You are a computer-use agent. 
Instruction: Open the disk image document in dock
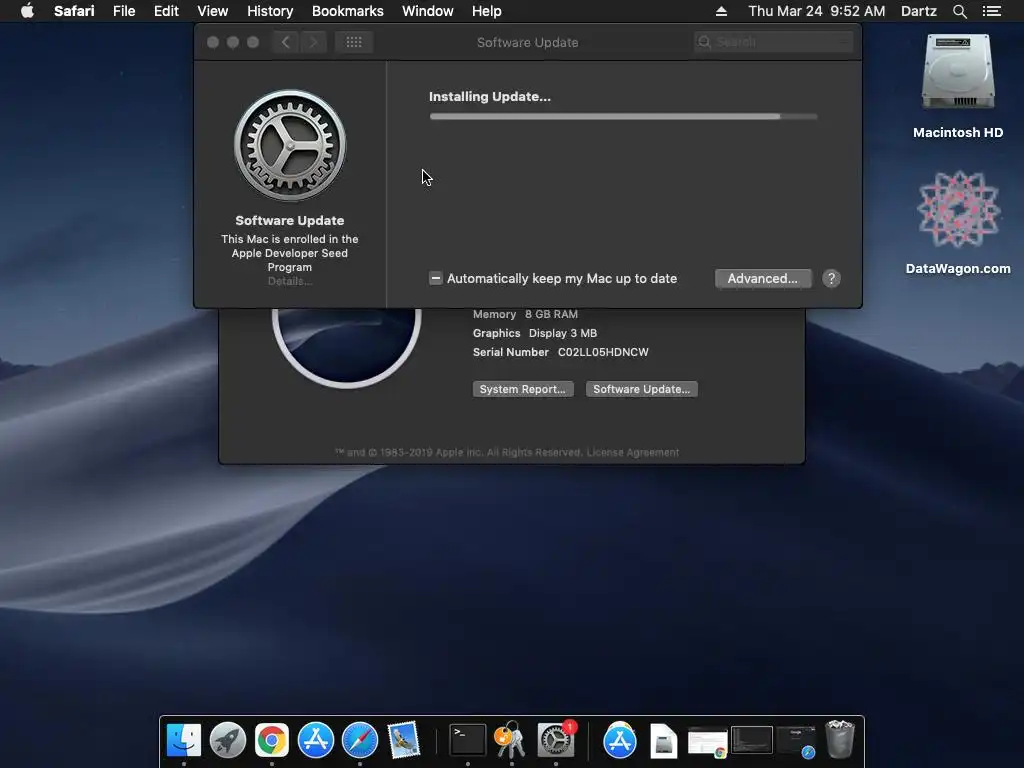pos(664,741)
